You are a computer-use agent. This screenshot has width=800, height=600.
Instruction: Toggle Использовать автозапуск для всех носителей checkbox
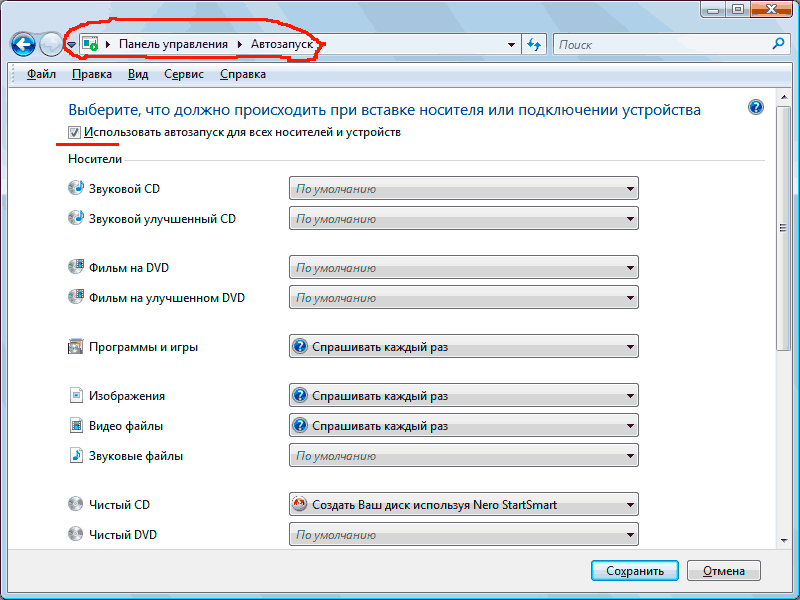(x=74, y=133)
